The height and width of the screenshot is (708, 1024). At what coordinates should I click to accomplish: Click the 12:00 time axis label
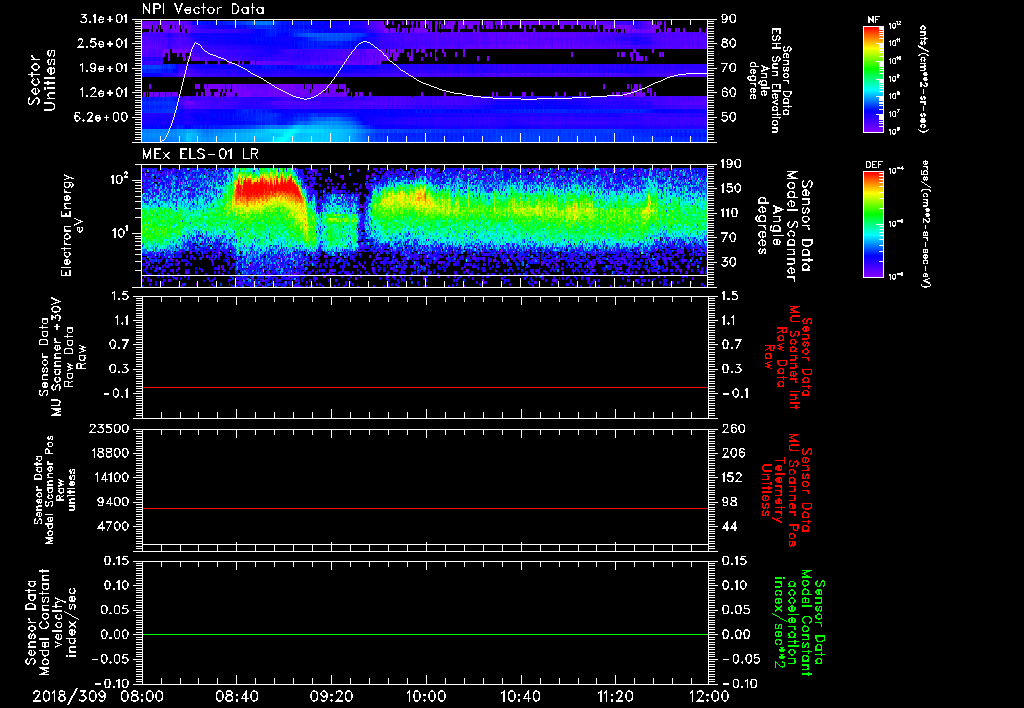pyautogui.click(x=709, y=696)
